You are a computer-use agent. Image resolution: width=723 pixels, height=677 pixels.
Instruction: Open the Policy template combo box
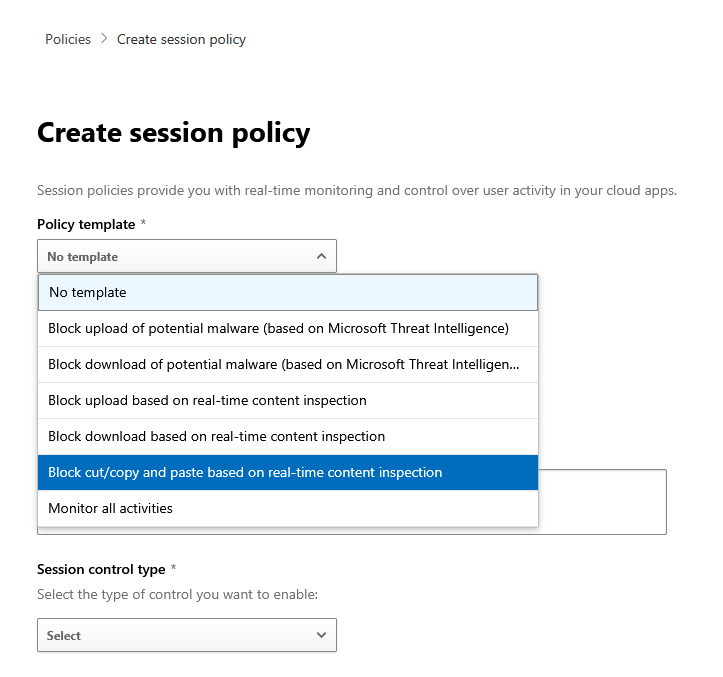187,256
